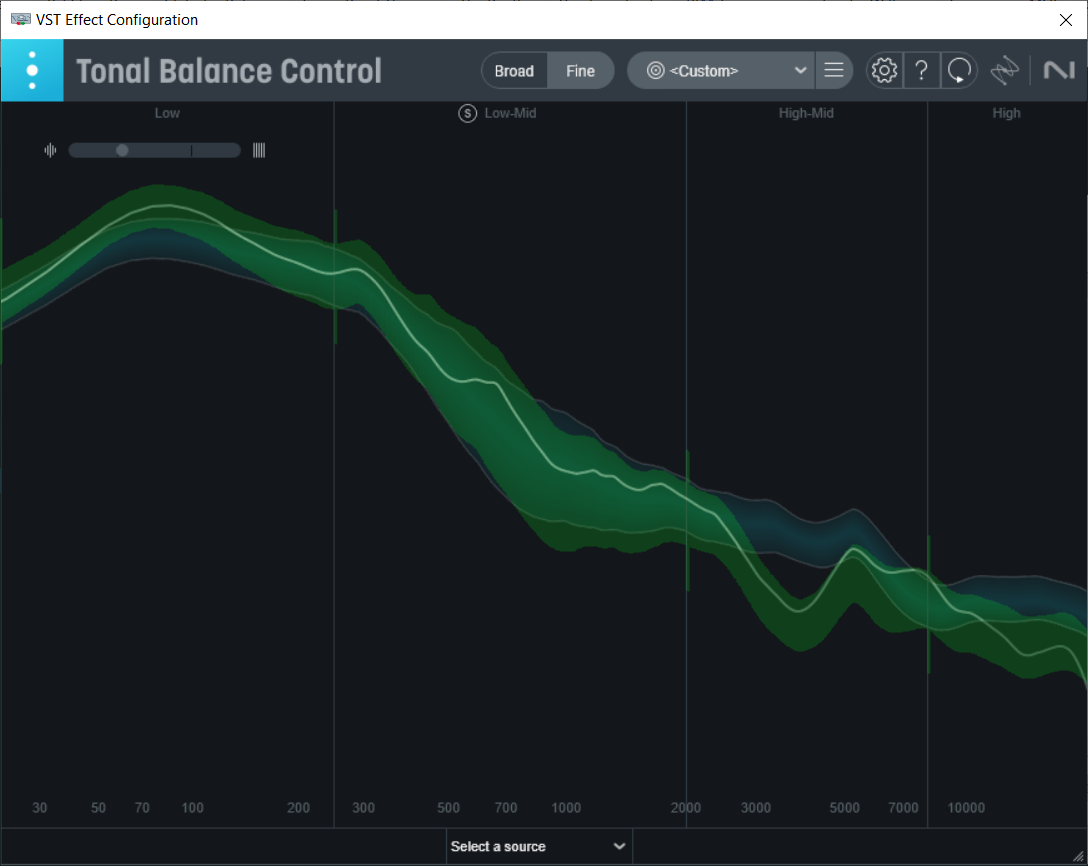The image size is (1088, 866).
Task: Click the High-Mid band label
Action: pyautogui.click(x=806, y=113)
